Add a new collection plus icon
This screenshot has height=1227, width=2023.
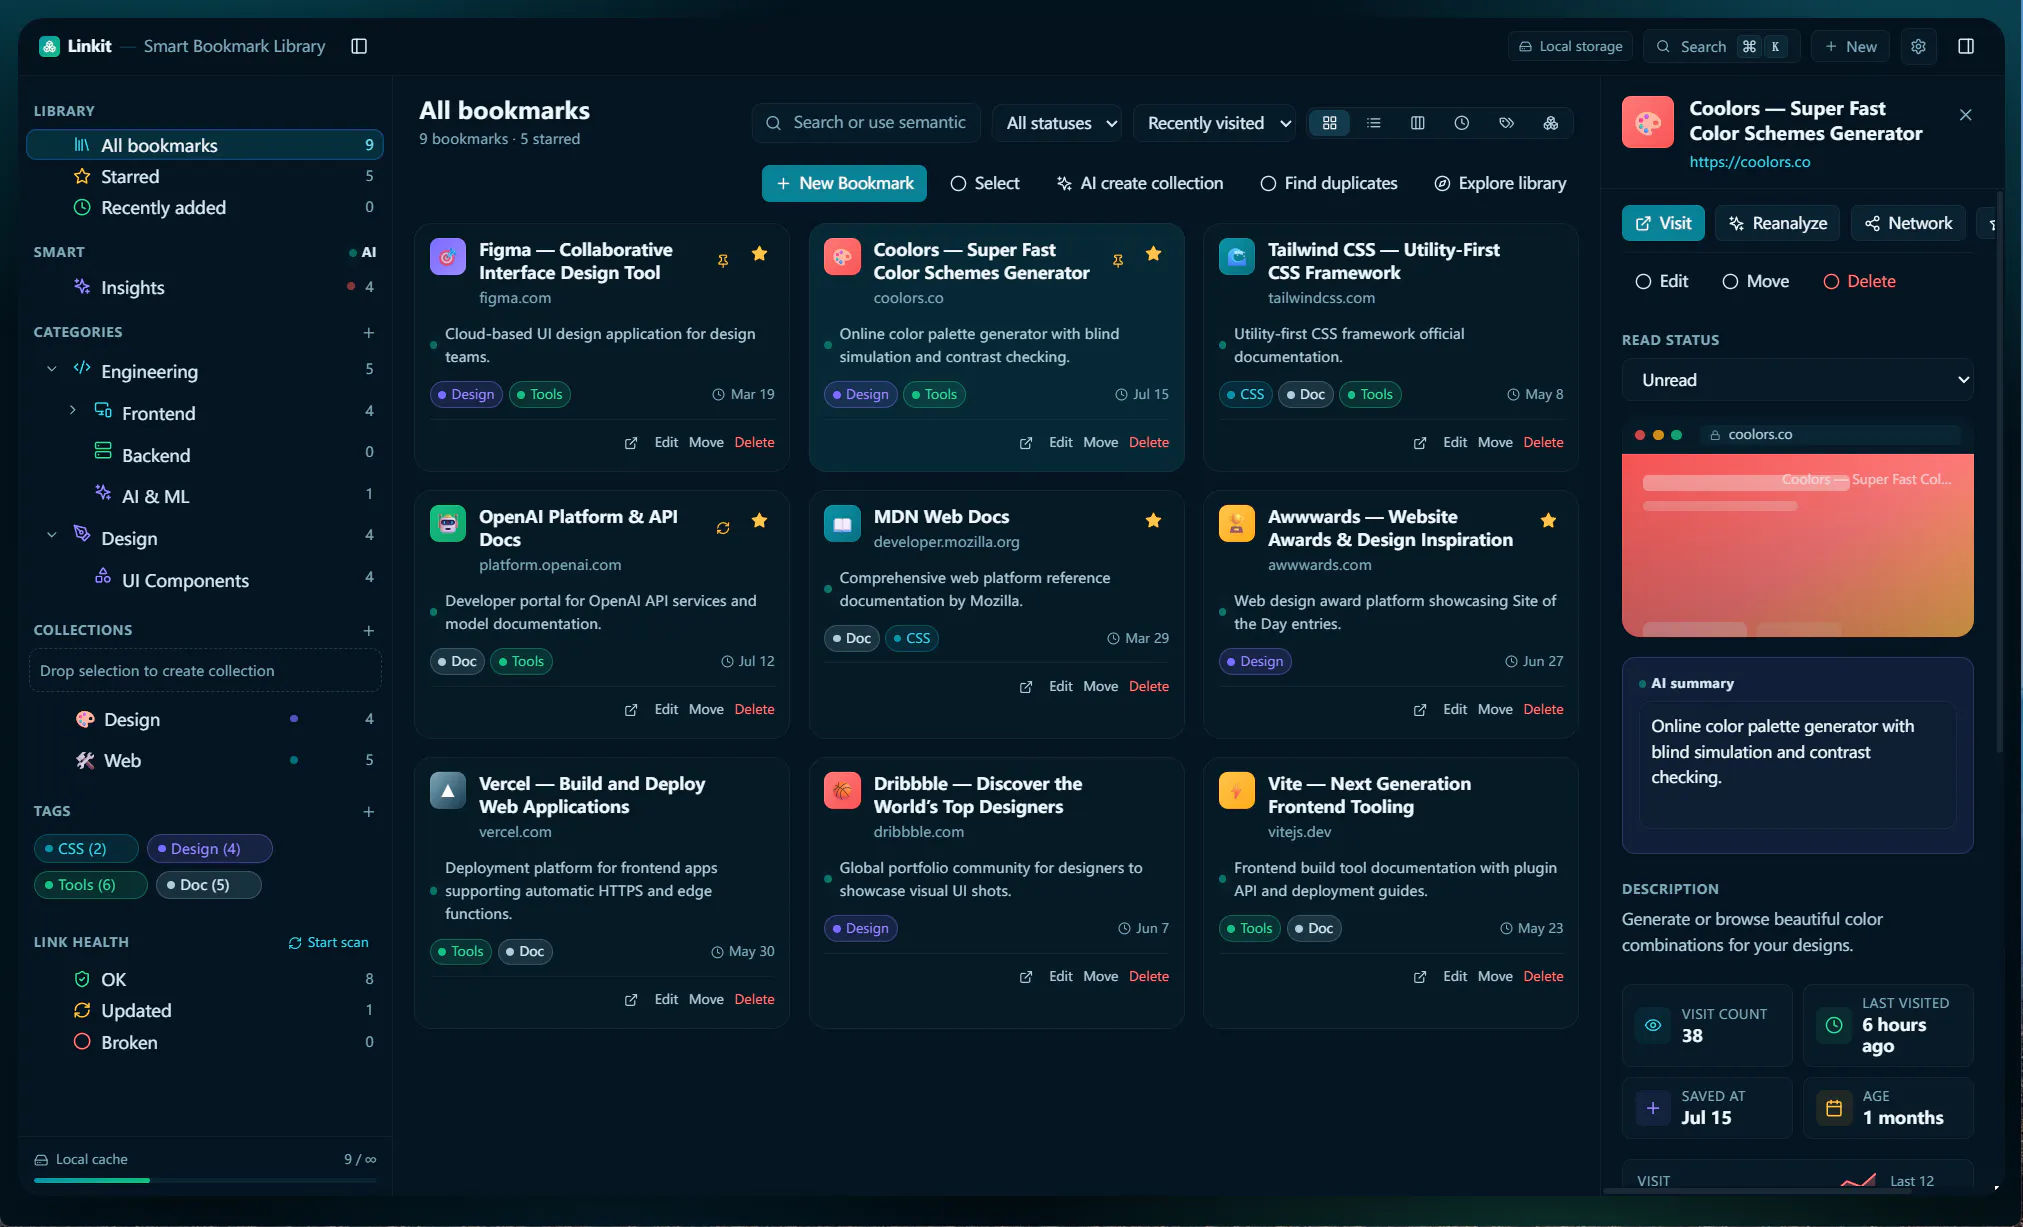[369, 630]
